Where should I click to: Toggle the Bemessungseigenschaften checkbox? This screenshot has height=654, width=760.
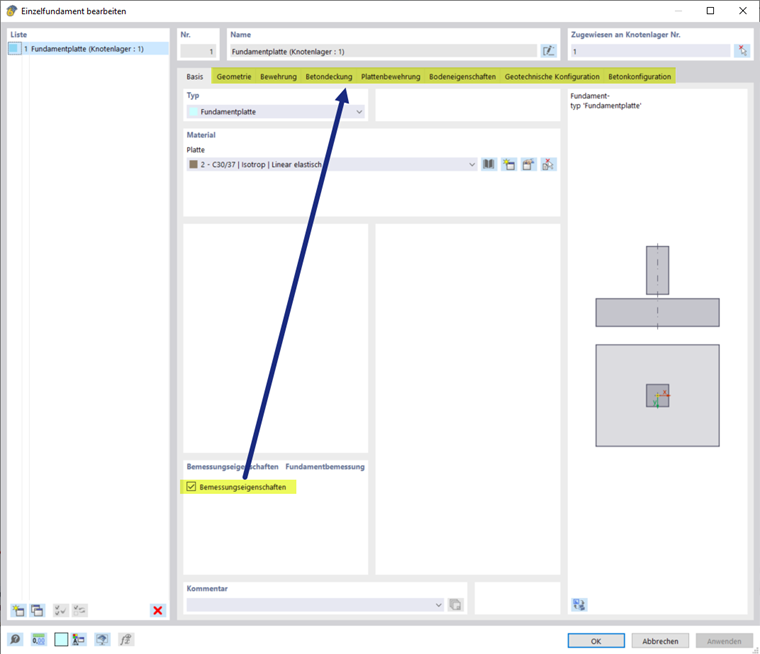pos(191,486)
